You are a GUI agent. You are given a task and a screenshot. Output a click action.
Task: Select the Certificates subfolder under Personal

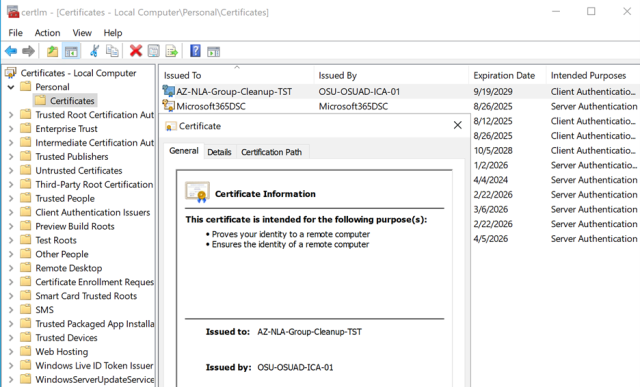pos(72,100)
